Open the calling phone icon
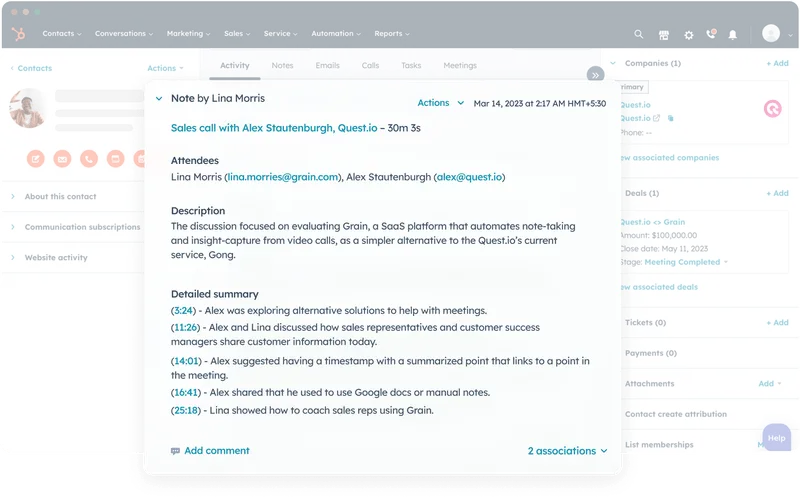Screen dimensions: 800x501 tap(711, 34)
